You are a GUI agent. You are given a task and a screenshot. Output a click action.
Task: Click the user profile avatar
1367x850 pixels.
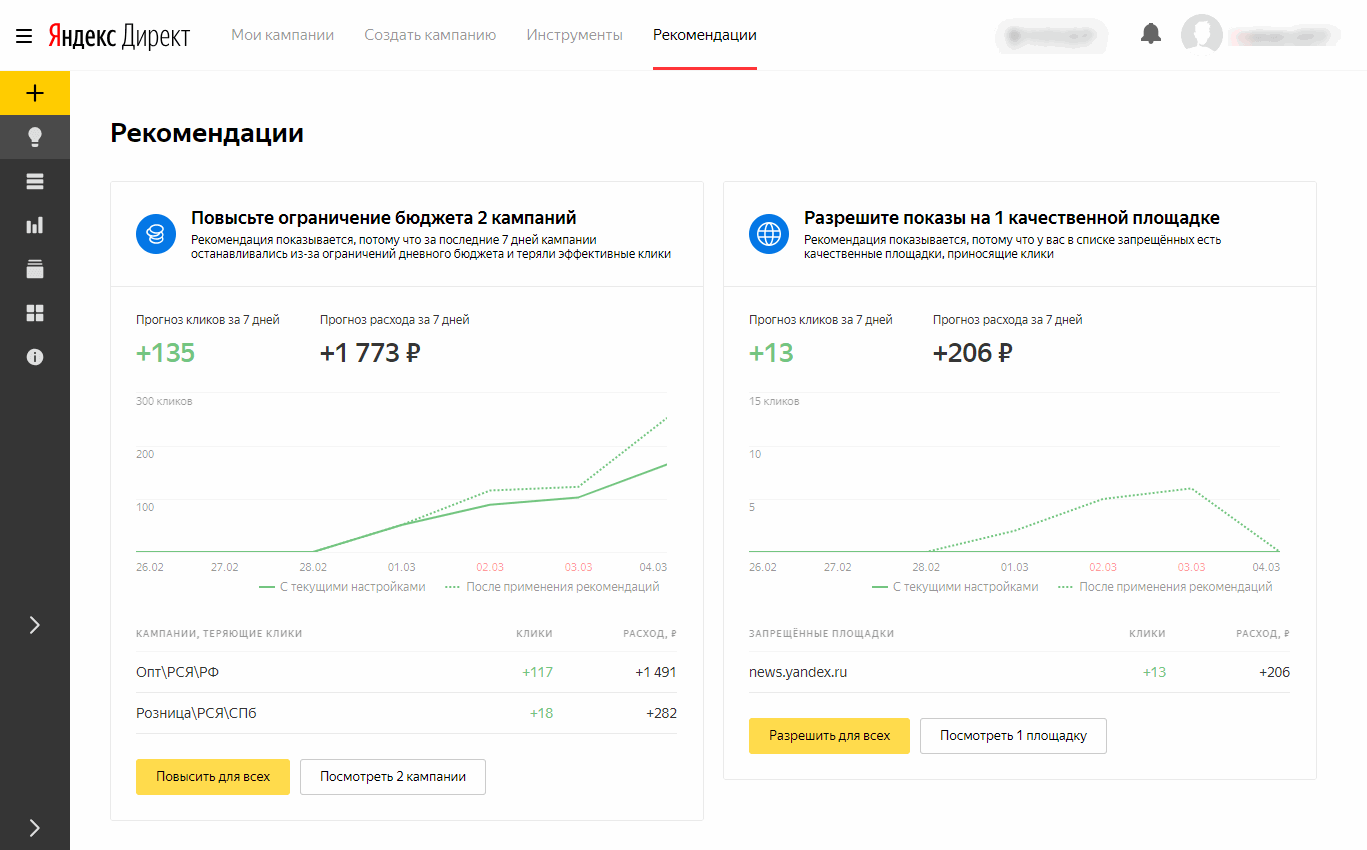pos(1202,35)
